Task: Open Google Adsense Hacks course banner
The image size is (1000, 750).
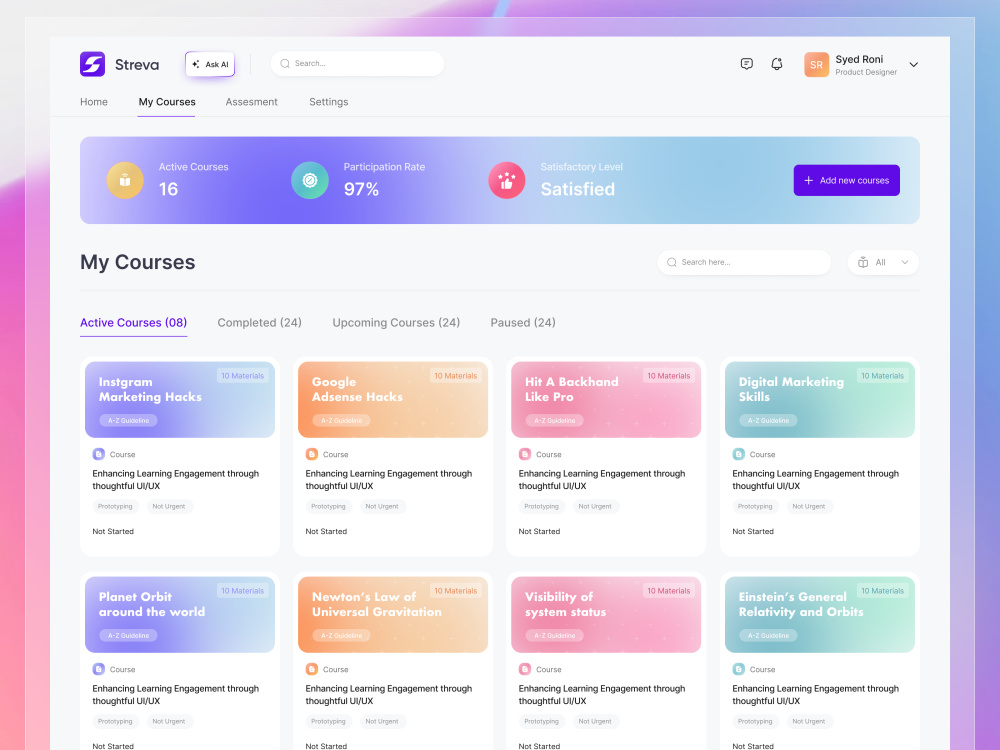Action: pos(393,400)
